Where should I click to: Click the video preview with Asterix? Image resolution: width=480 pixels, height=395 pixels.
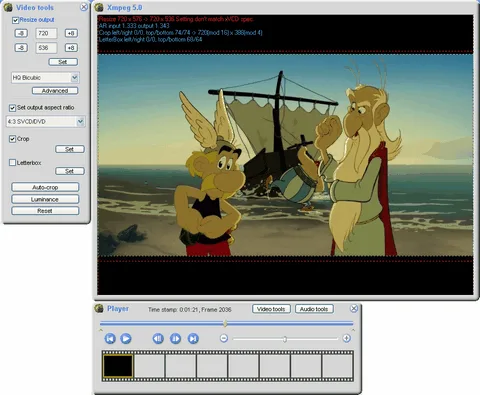[x=285, y=155]
